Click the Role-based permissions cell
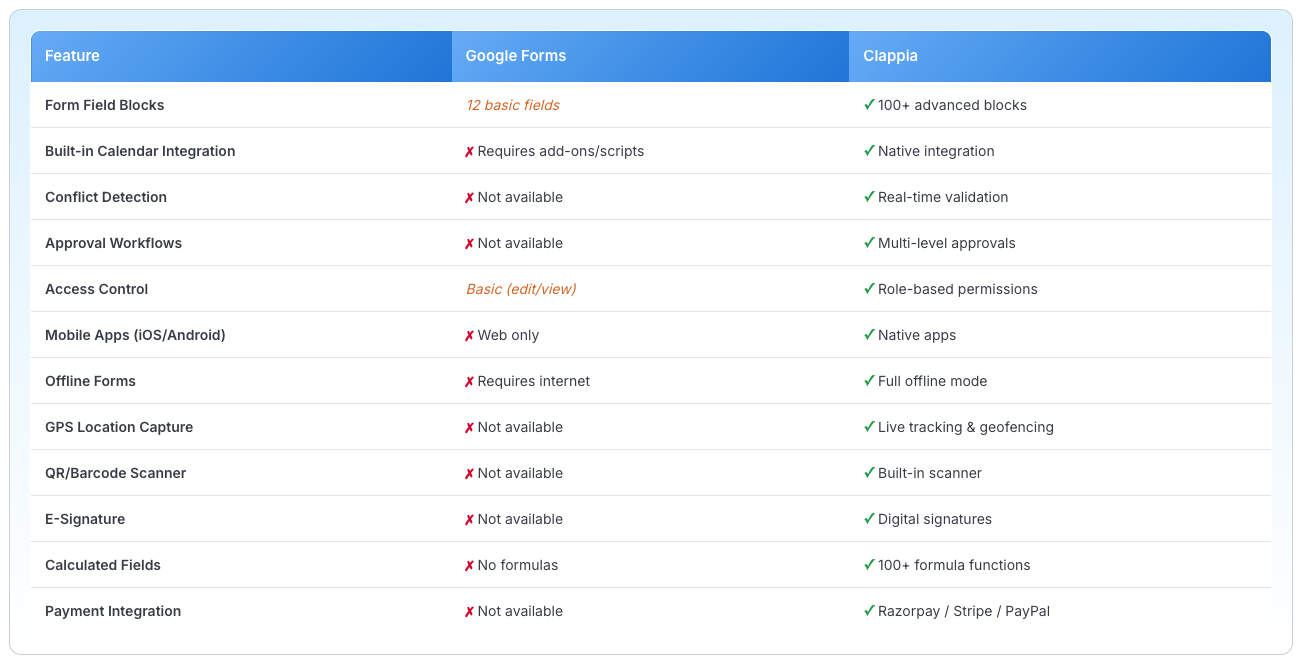The width and height of the screenshot is (1304, 667). coord(957,289)
